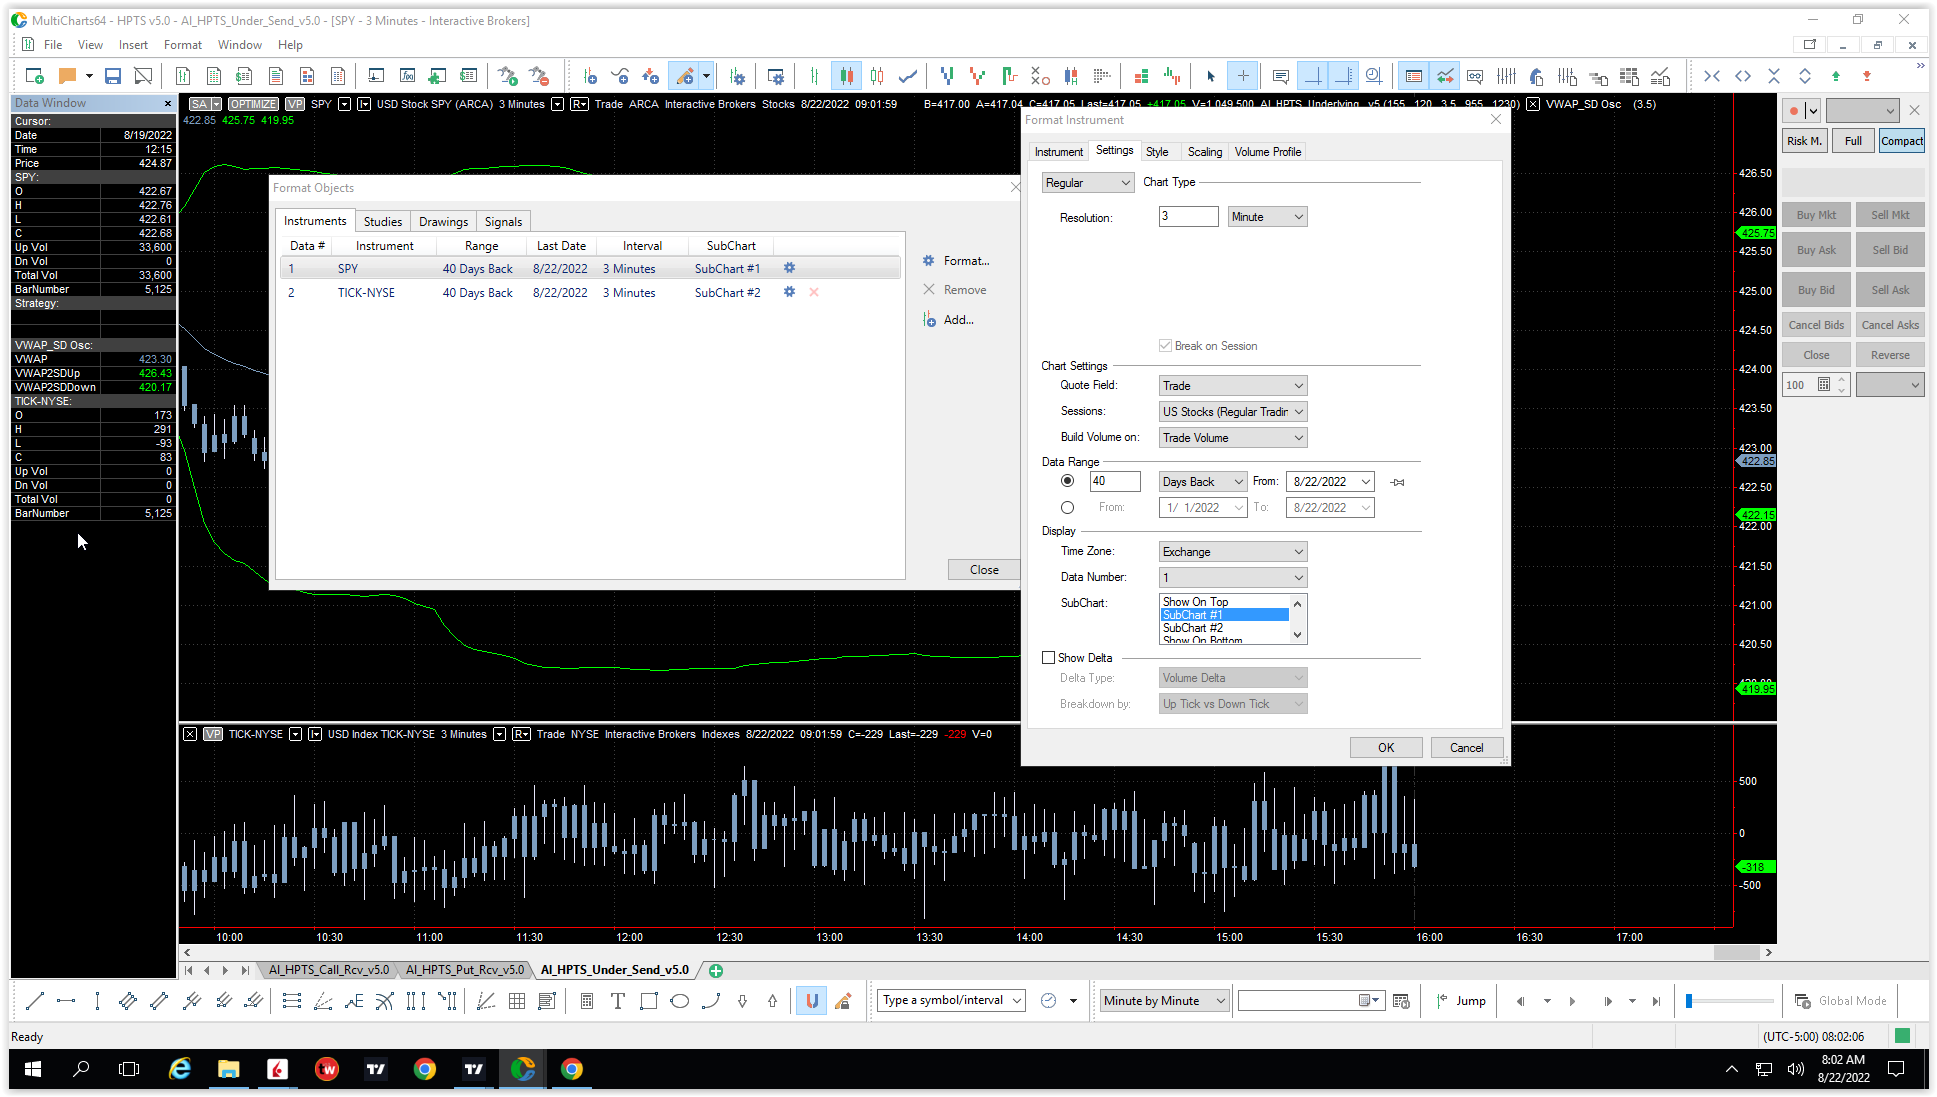Open the taskbar search

(x=81, y=1069)
